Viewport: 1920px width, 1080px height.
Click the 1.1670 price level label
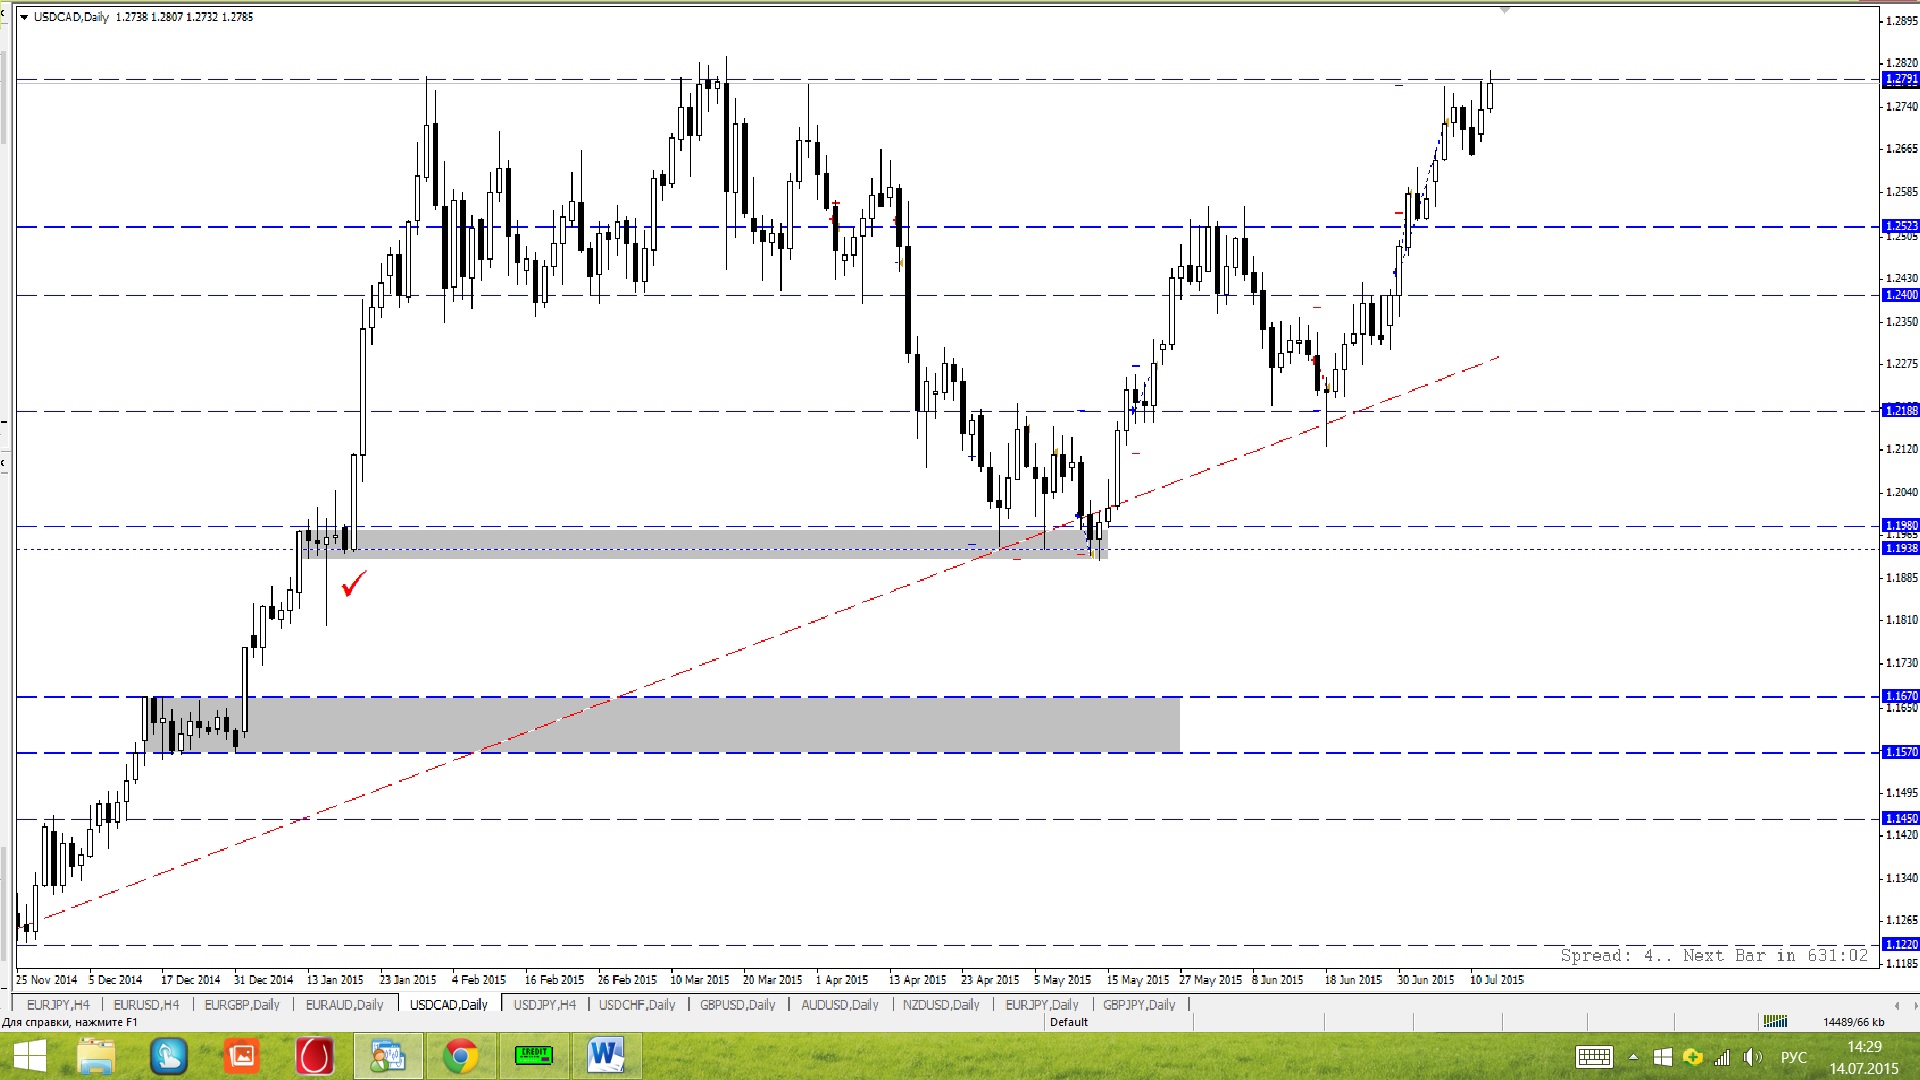pos(1901,695)
